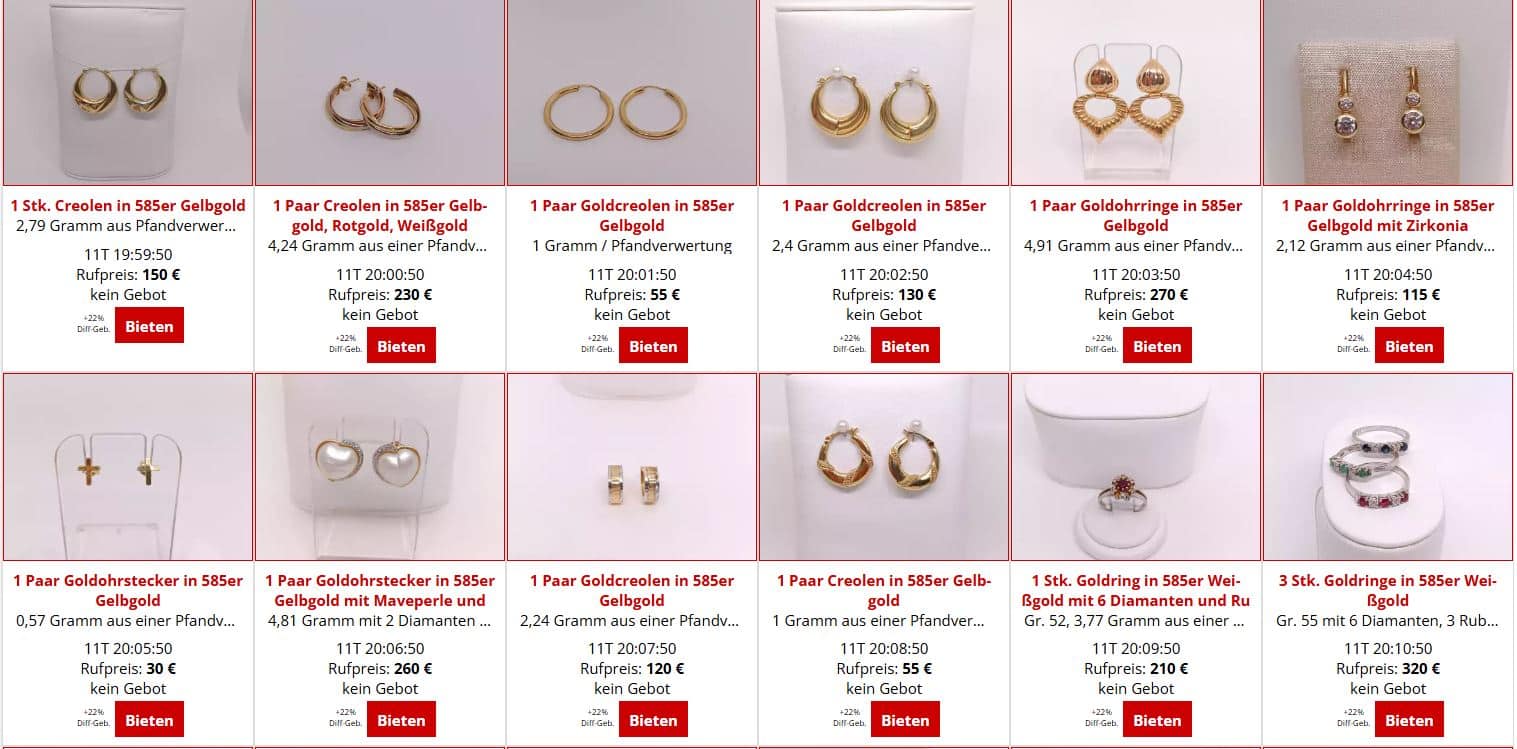1517x749 pixels.
Task: Open '1 Stk. Goldring mit 6 Diamanten' title
Action: (1136, 590)
